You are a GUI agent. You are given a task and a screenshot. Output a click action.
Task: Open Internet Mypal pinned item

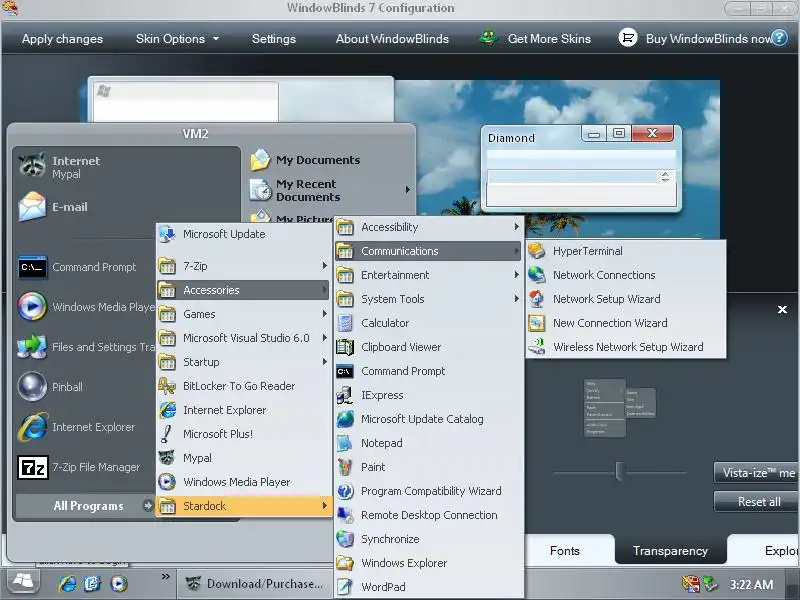click(127, 167)
